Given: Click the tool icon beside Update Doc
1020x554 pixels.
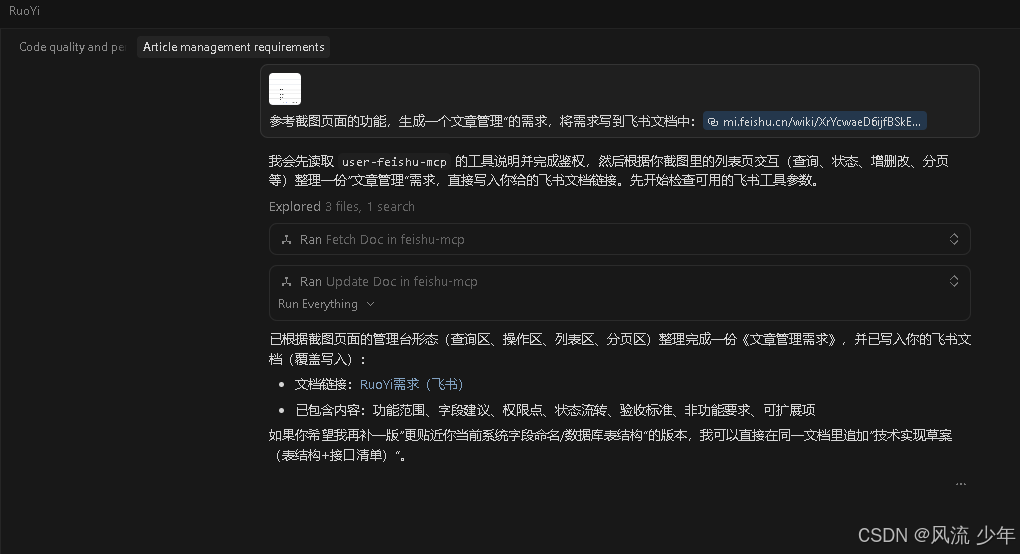Looking at the screenshot, I should click(286, 282).
